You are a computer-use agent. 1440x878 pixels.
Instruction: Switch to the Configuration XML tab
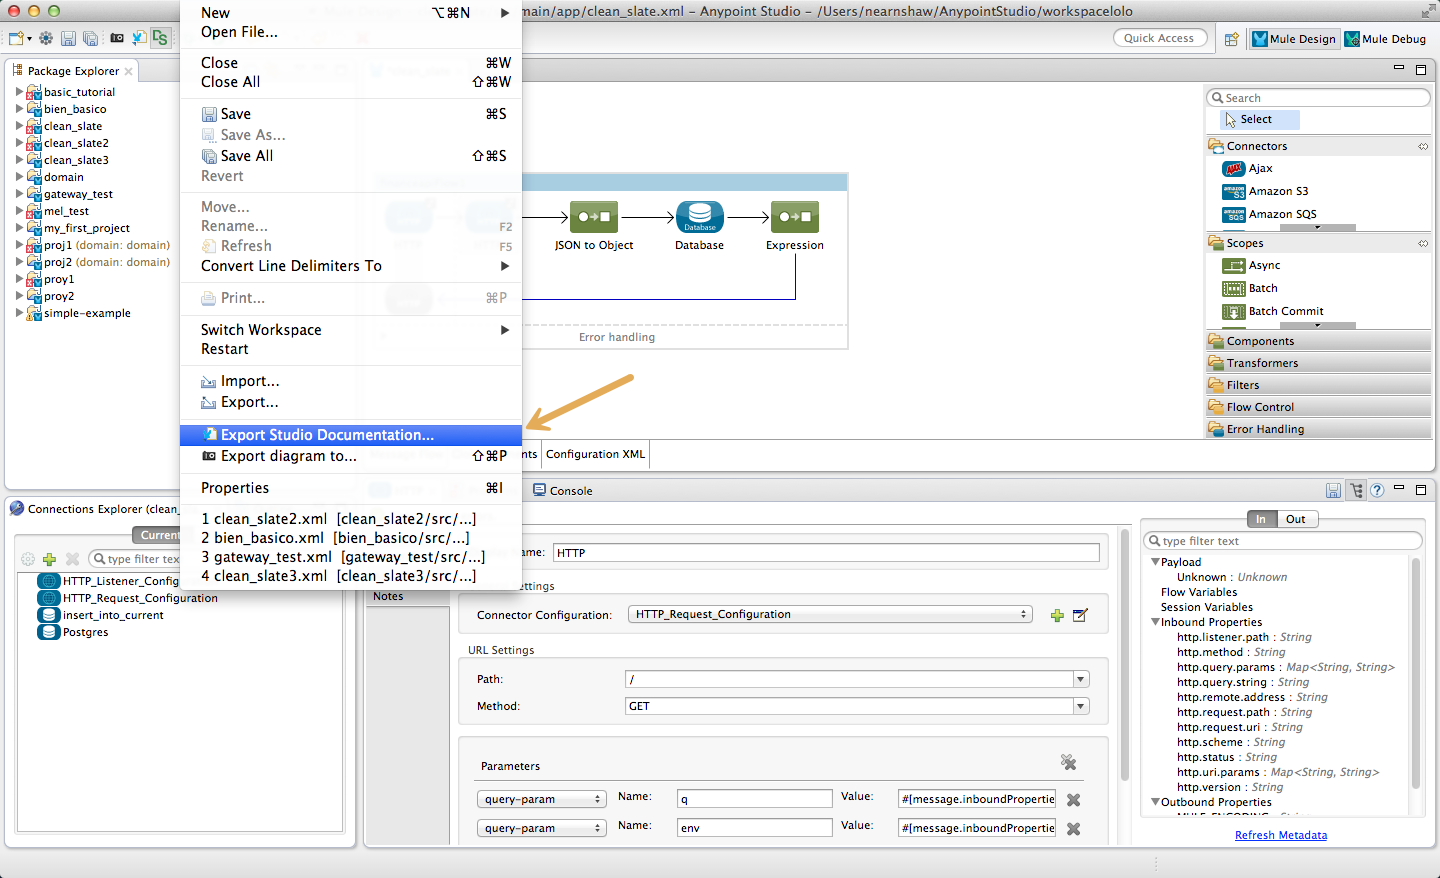click(x=595, y=453)
